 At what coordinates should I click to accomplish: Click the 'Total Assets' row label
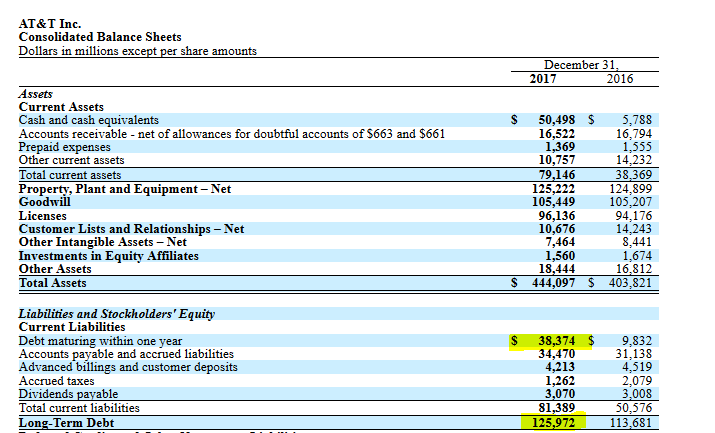tap(52, 283)
